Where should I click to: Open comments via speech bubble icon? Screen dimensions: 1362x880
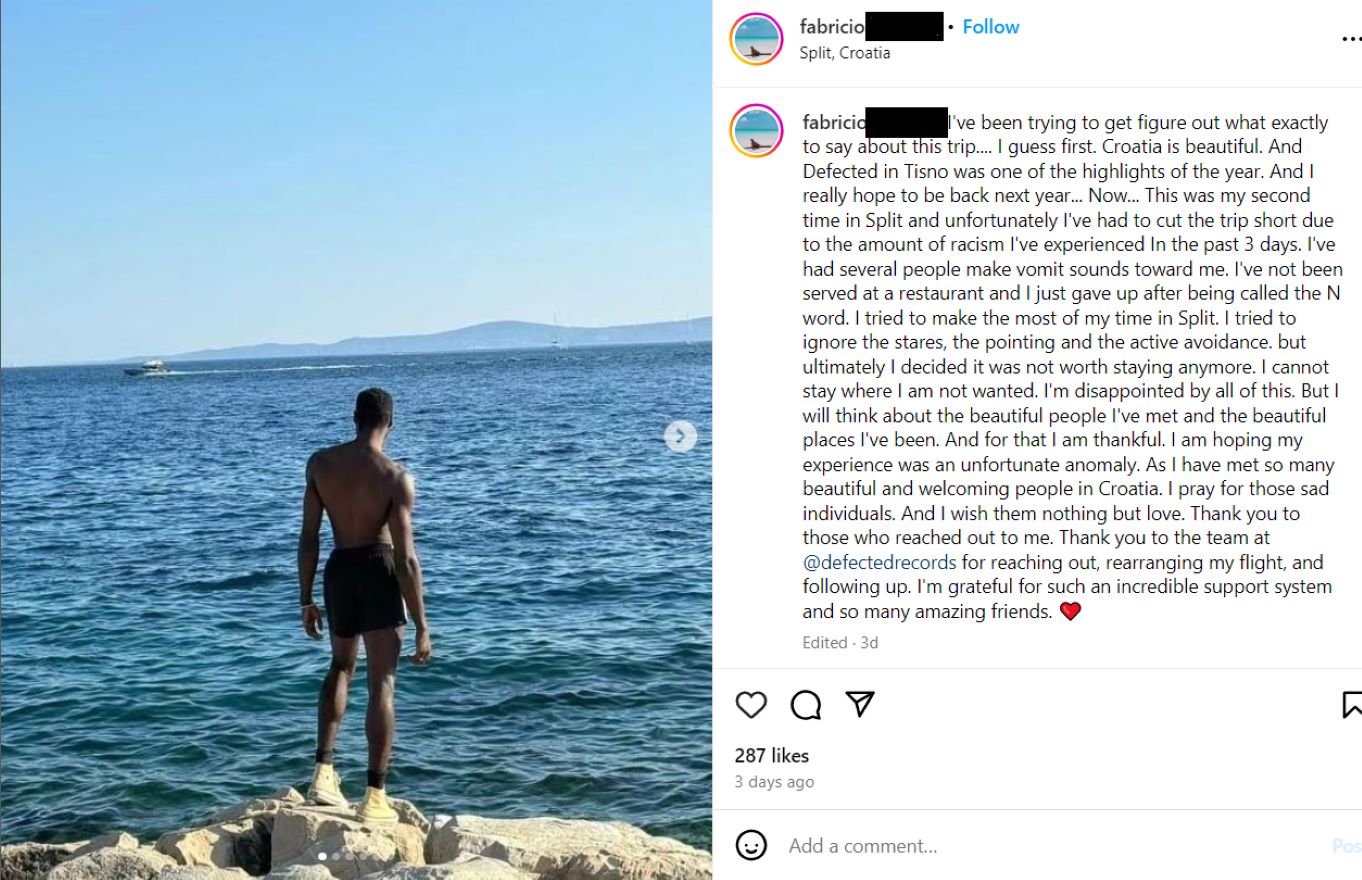[806, 705]
